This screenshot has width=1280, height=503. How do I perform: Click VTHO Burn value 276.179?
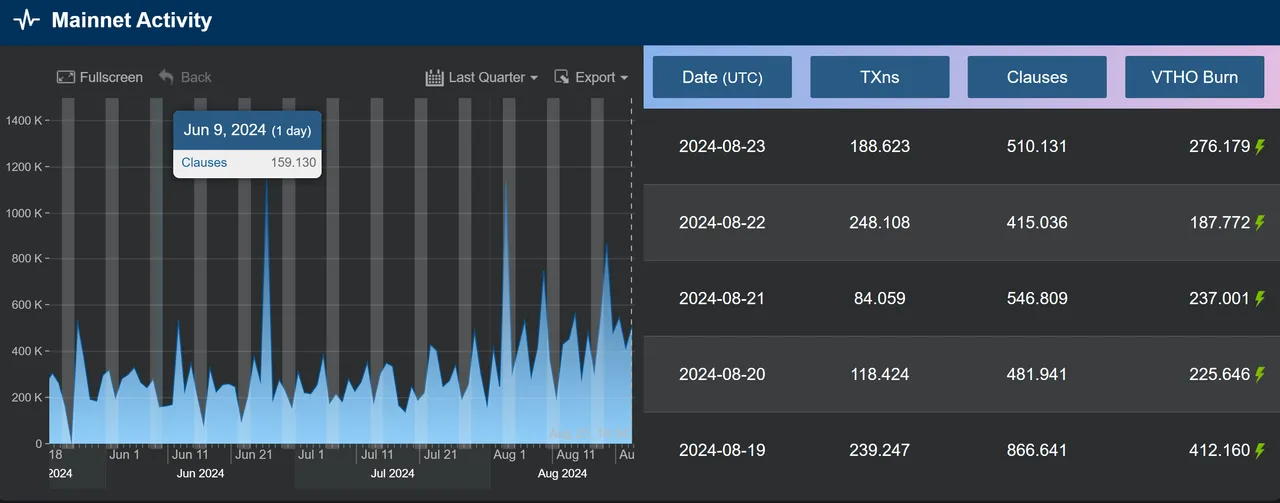point(1220,146)
